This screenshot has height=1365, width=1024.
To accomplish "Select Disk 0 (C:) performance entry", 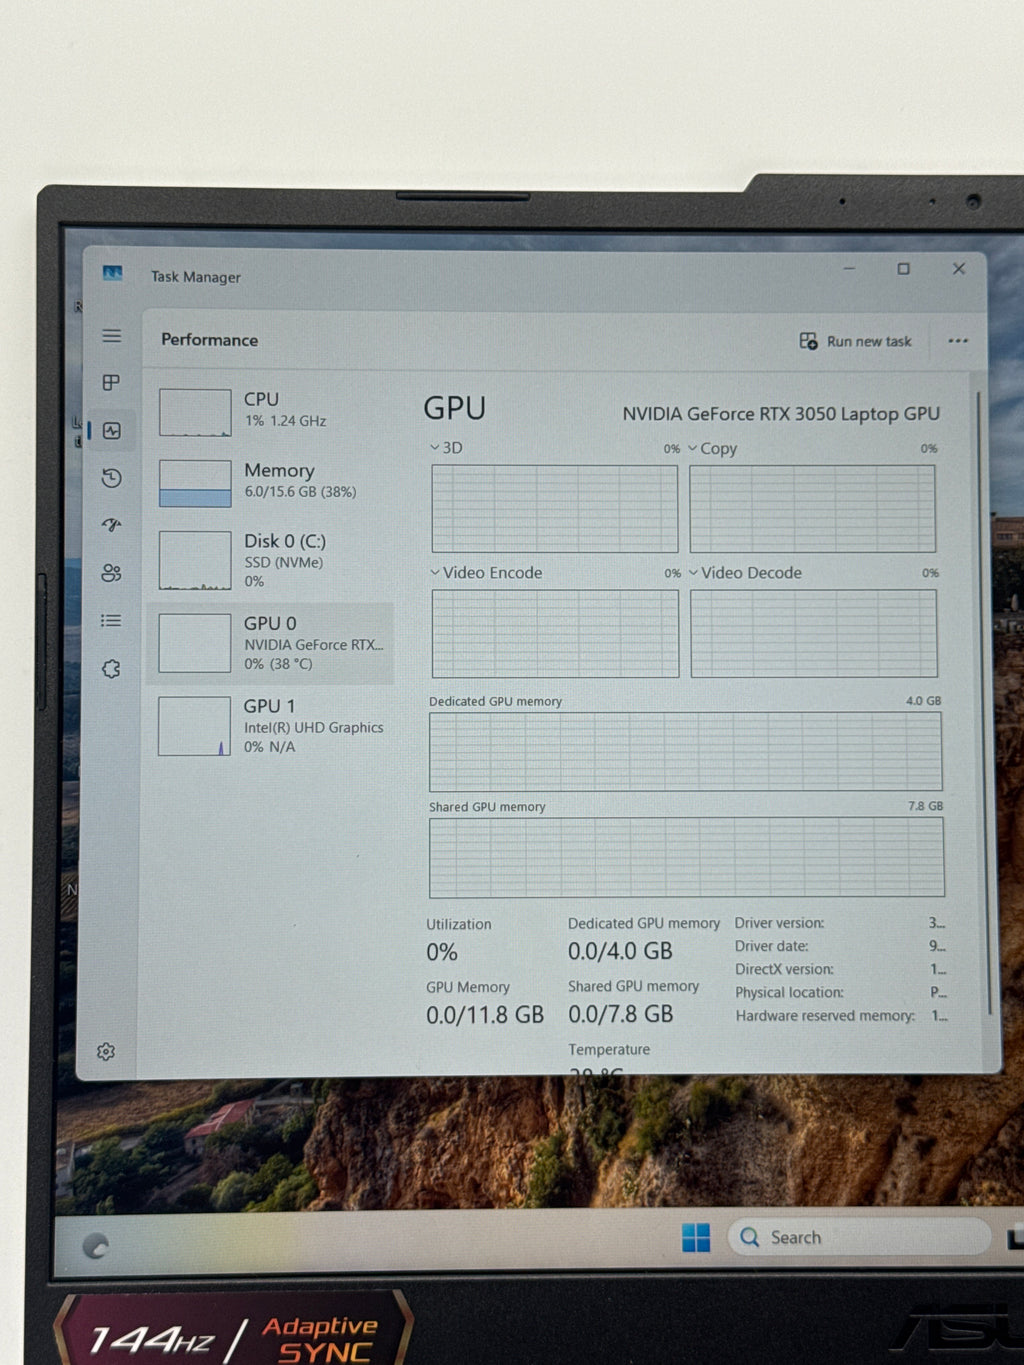I will click(271, 560).
